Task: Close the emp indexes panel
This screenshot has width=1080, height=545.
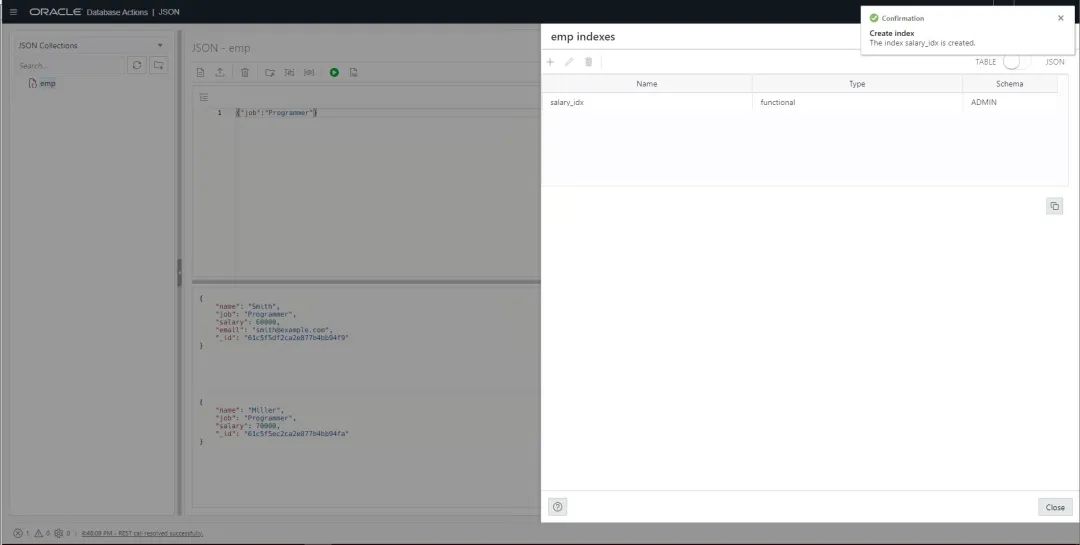Action: tap(1055, 507)
